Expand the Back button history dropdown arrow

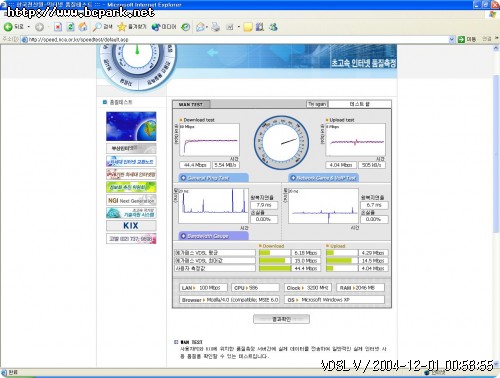point(29,27)
